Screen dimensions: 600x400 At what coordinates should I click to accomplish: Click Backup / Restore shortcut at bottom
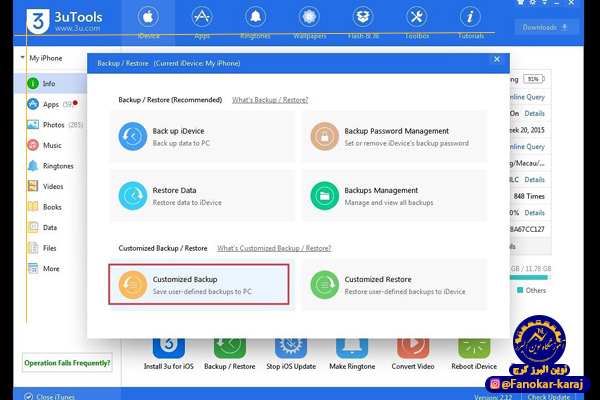230,352
